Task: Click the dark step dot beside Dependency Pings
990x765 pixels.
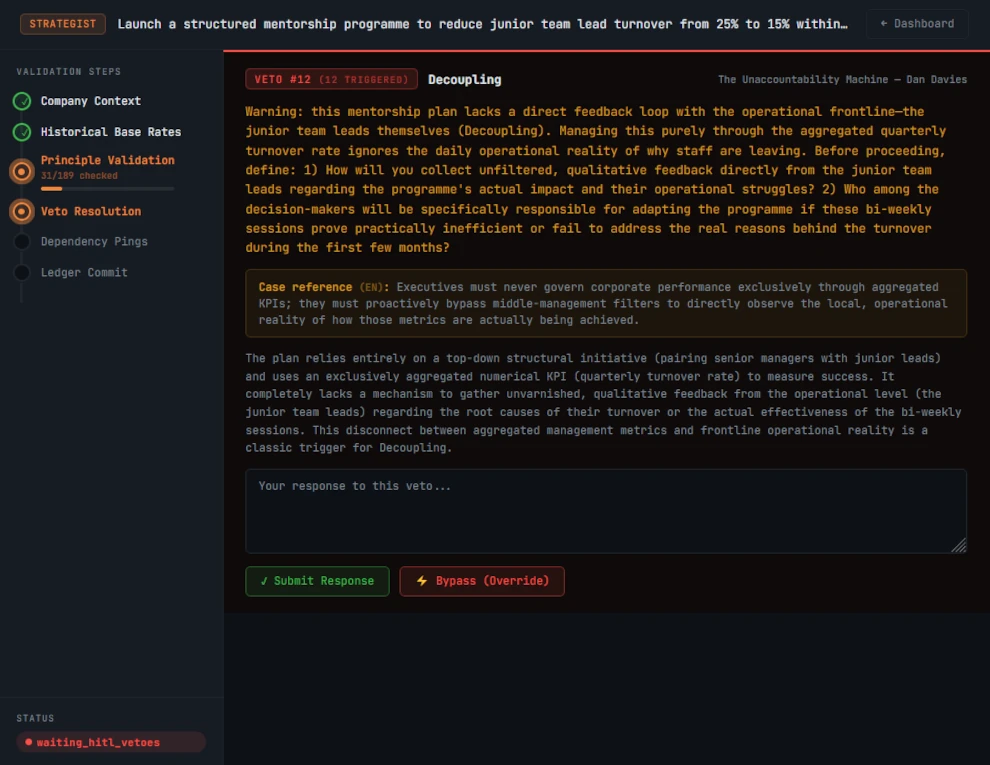Action: tap(22, 242)
